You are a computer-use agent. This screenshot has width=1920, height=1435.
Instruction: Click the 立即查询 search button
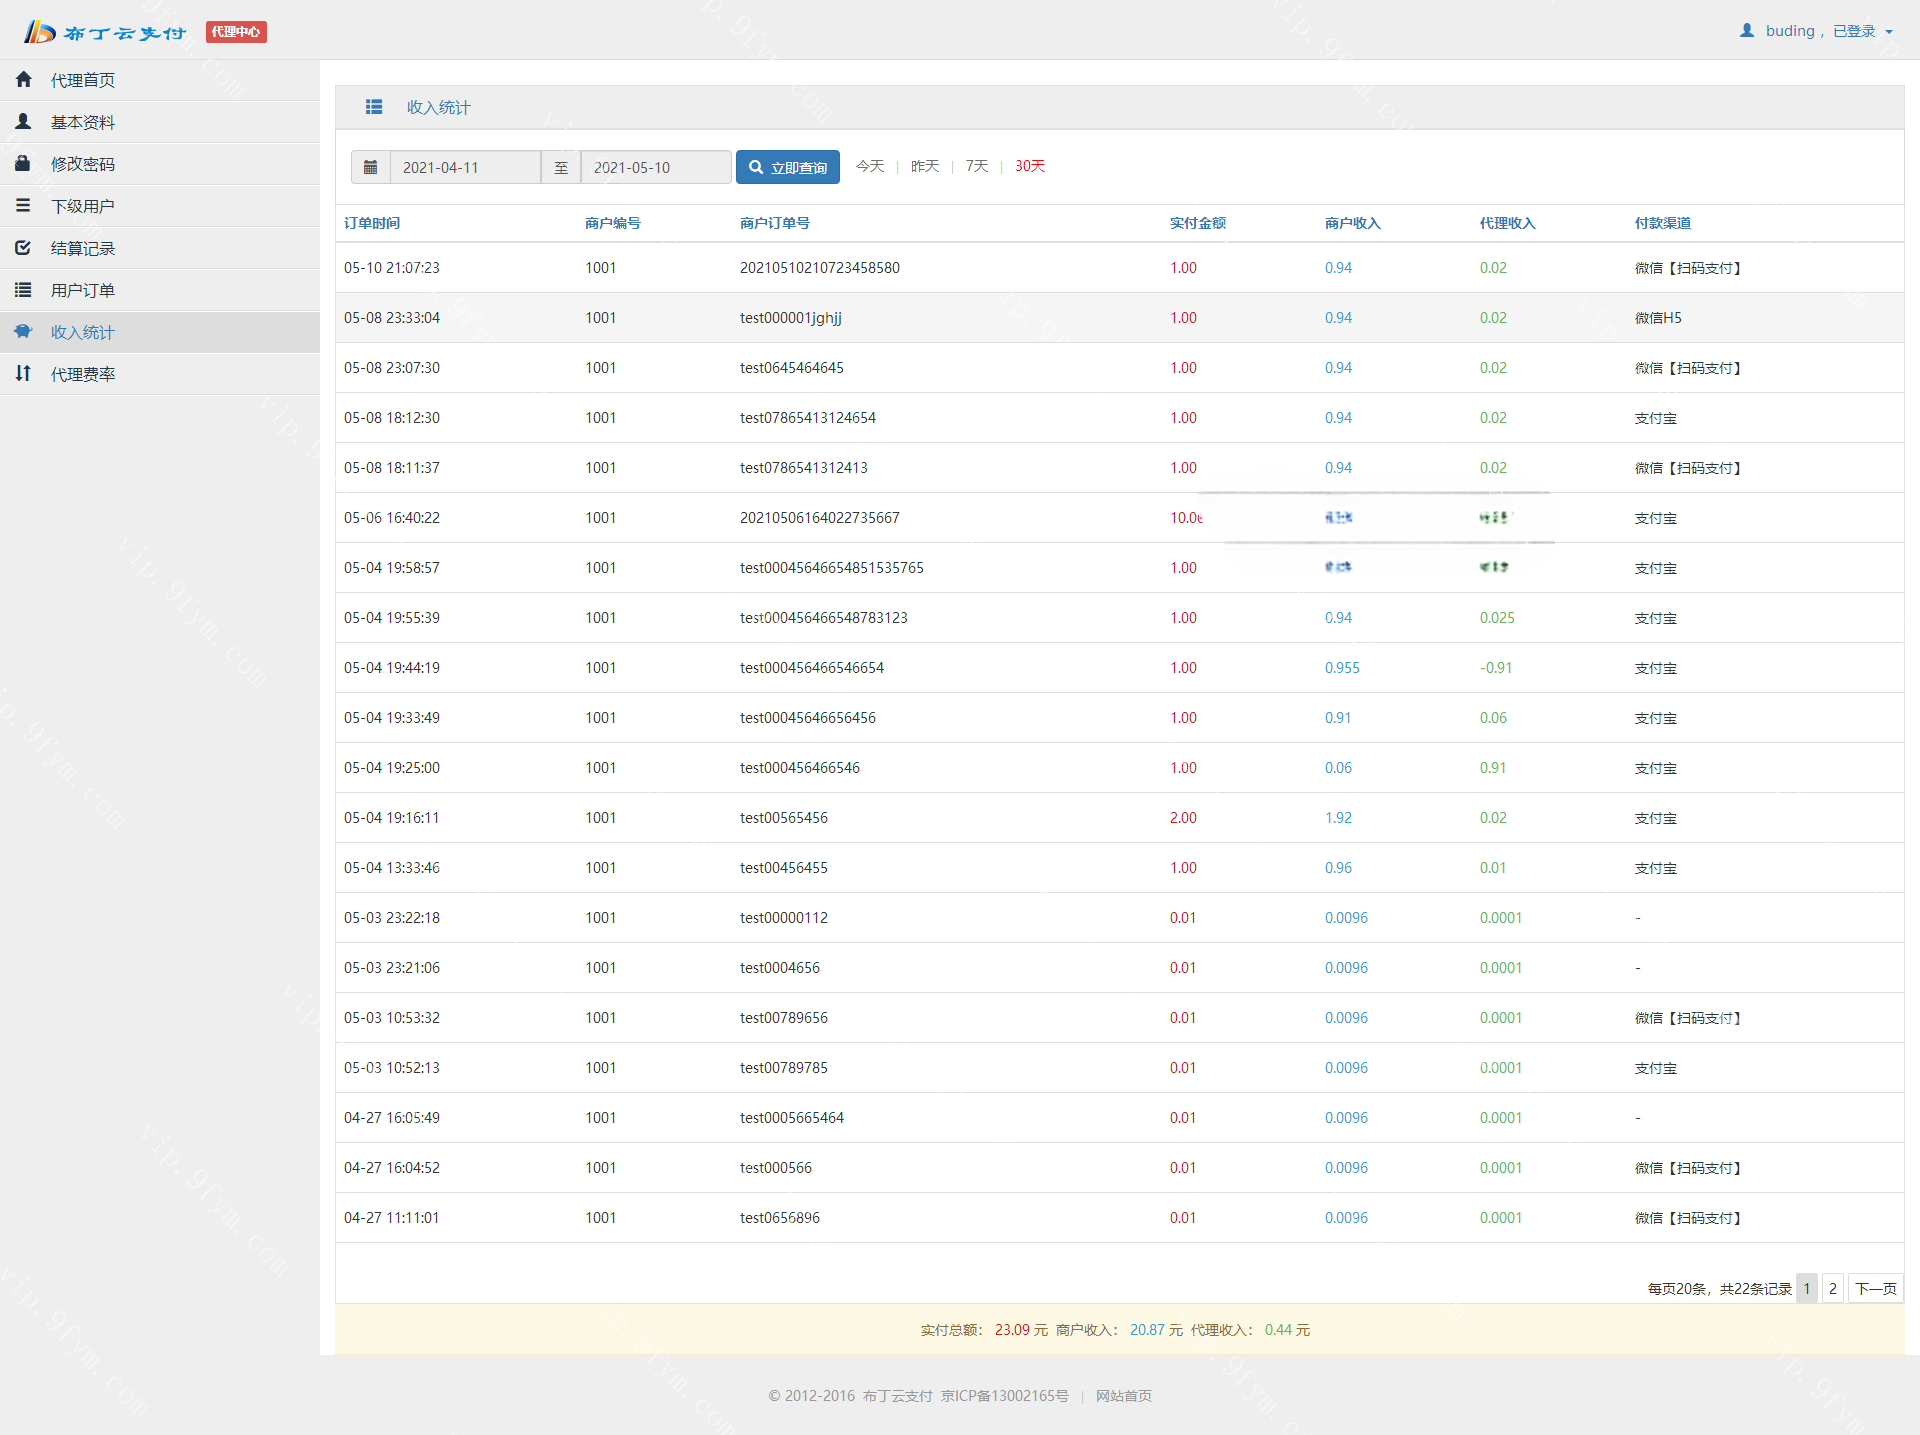click(788, 167)
